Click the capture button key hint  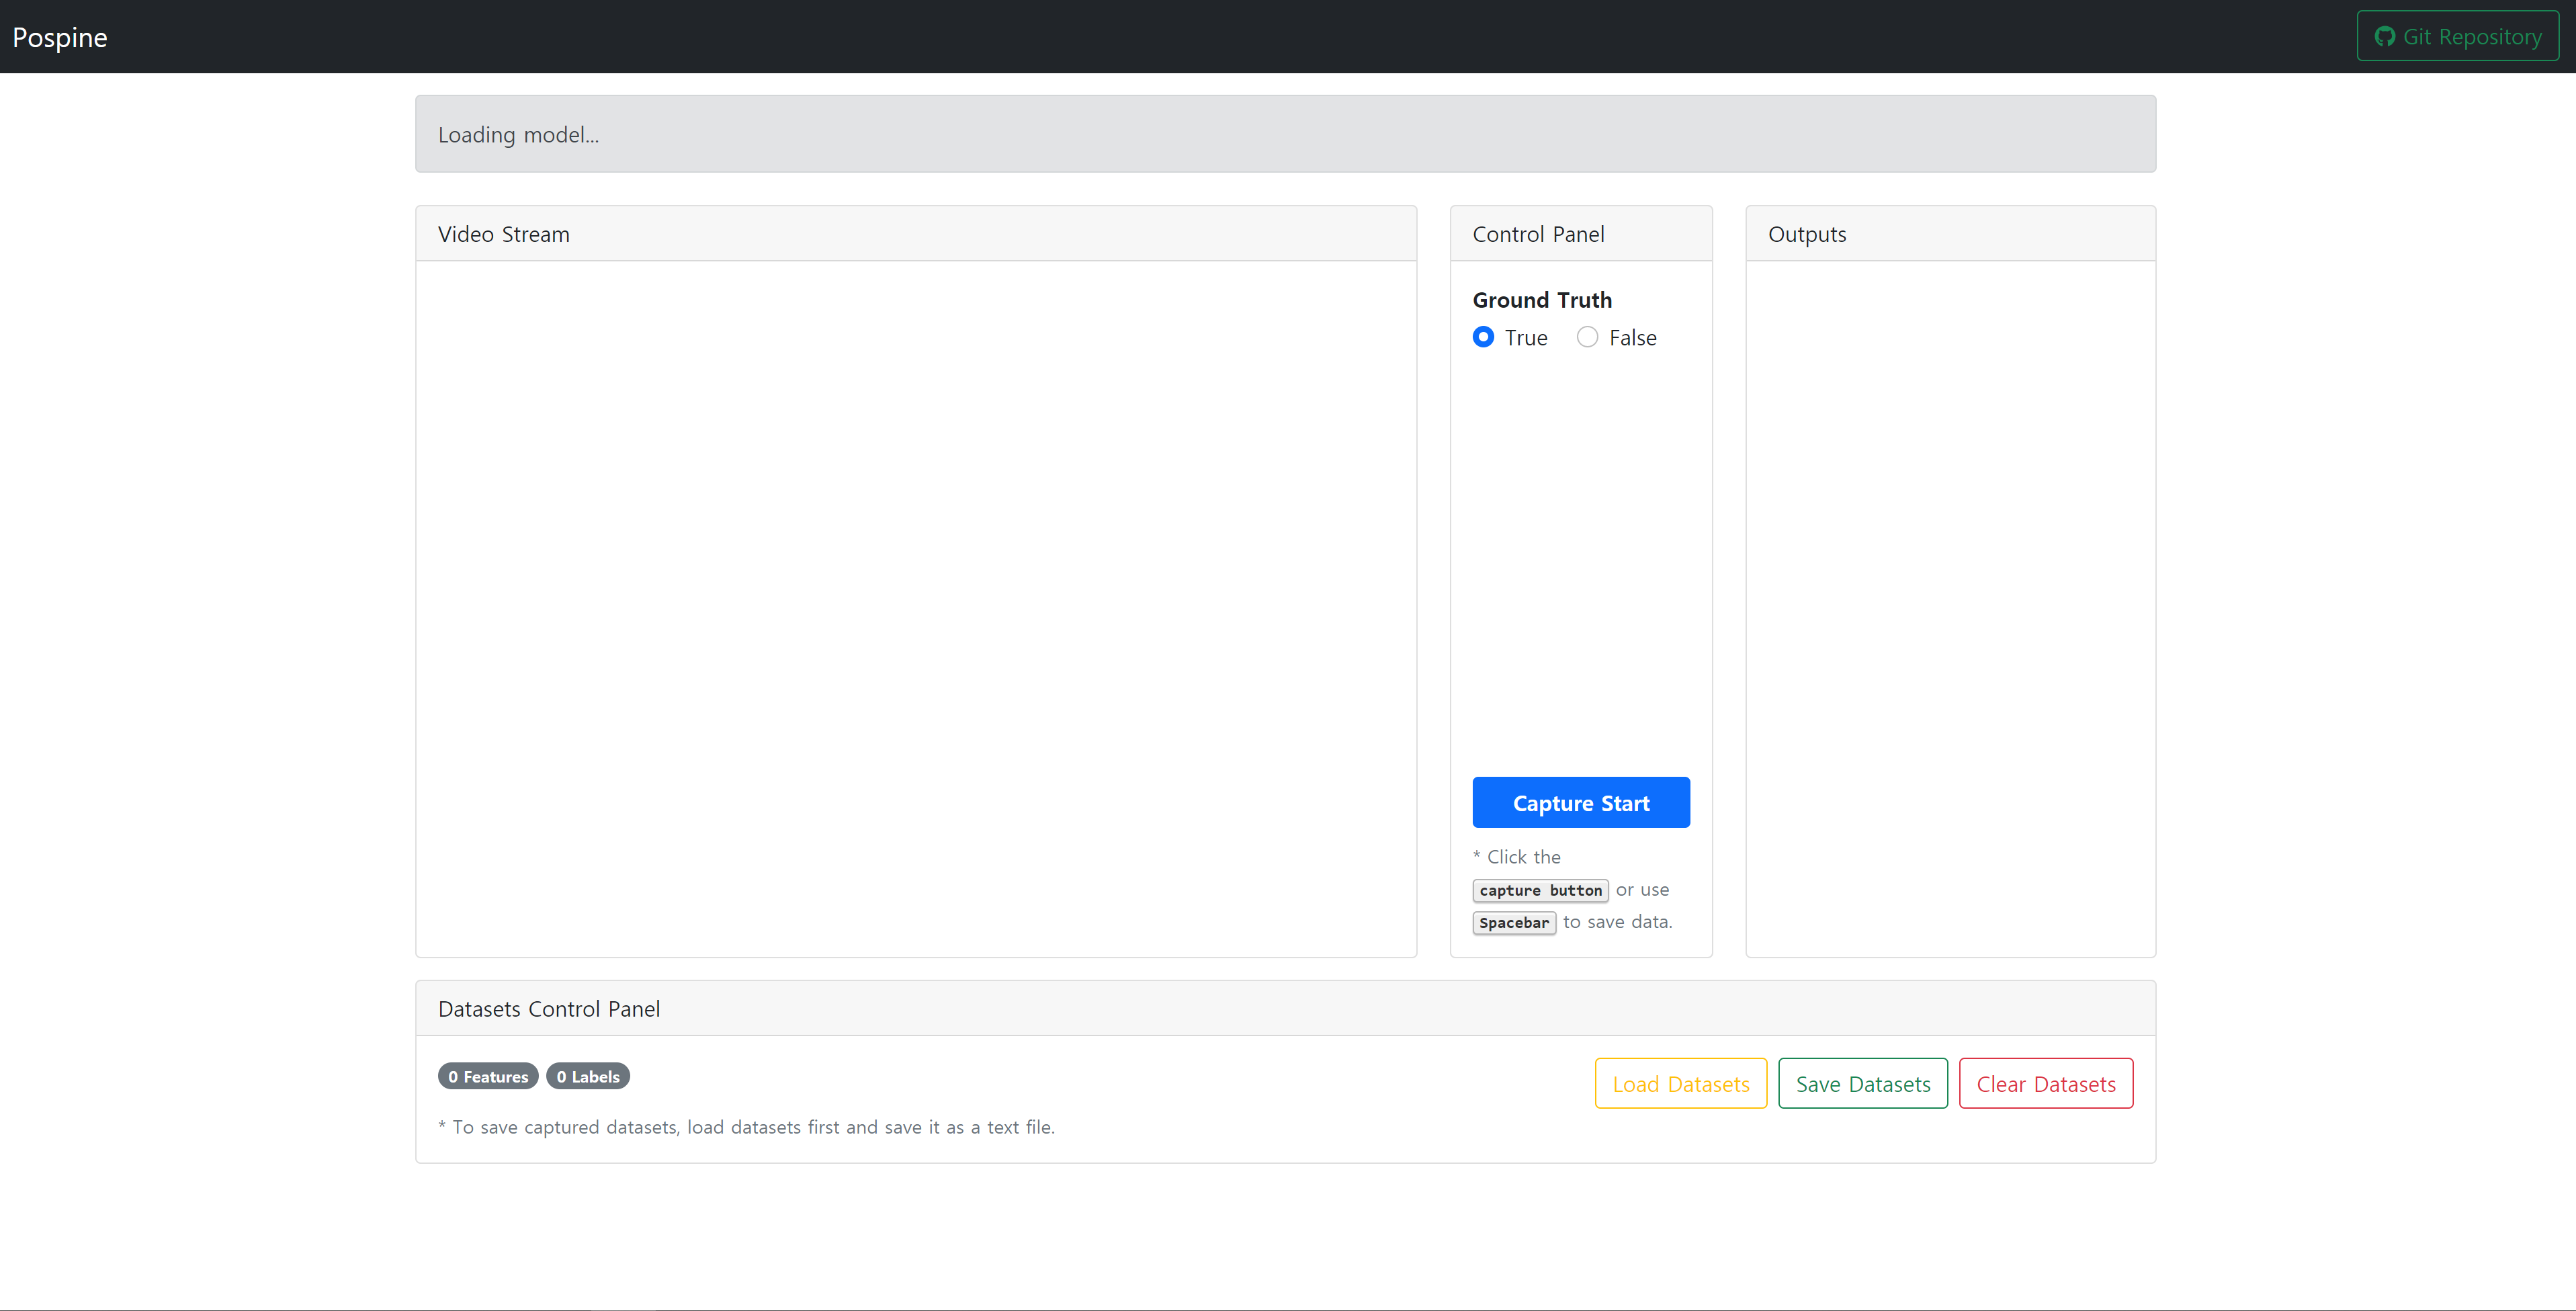tap(1540, 890)
